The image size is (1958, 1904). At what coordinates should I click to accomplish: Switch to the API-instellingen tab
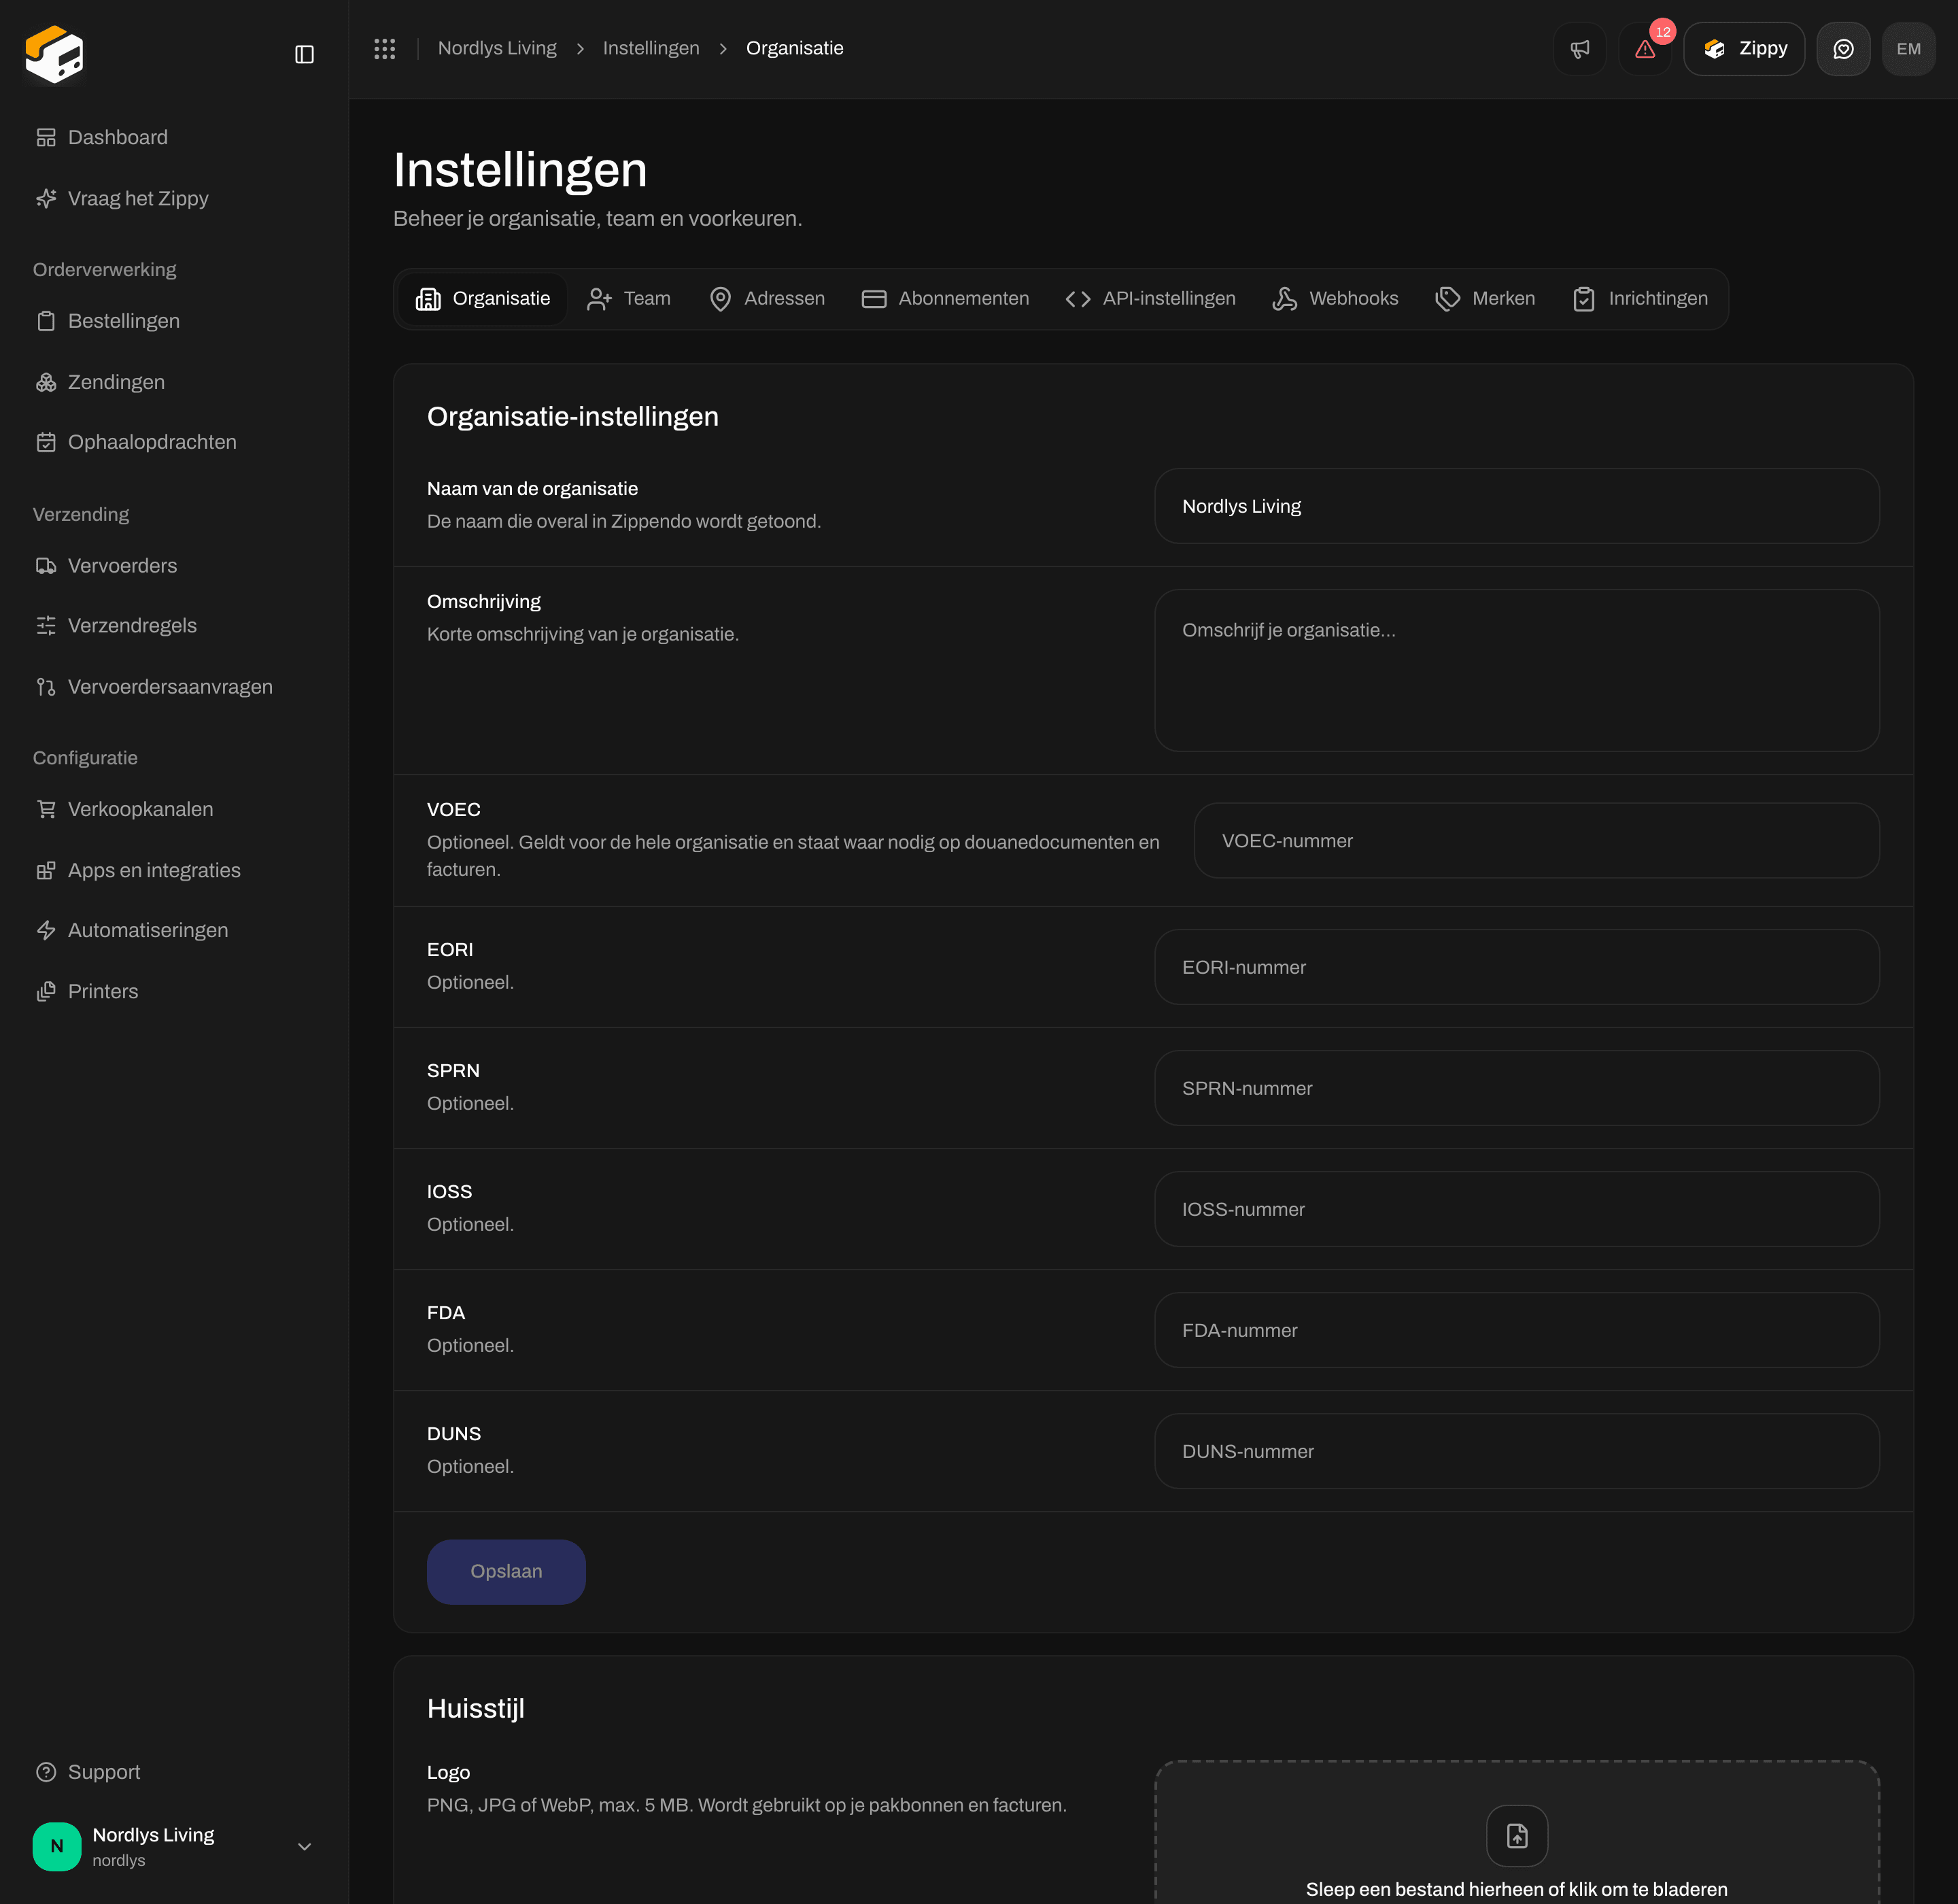pos(1151,299)
